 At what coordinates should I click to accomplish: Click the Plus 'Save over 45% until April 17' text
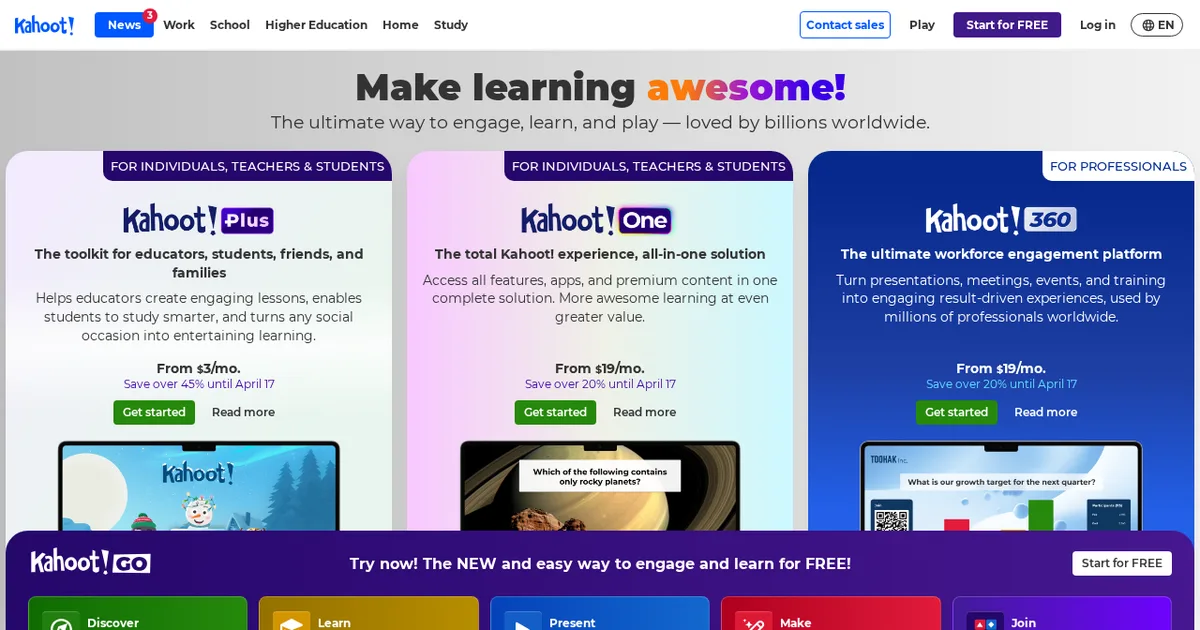[199, 384]
